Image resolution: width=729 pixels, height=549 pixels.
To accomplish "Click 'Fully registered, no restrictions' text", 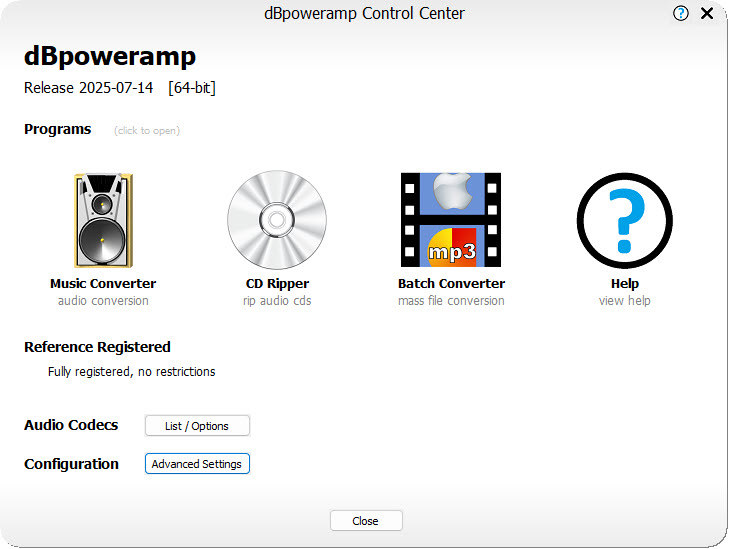I will [x=132, y=372].
